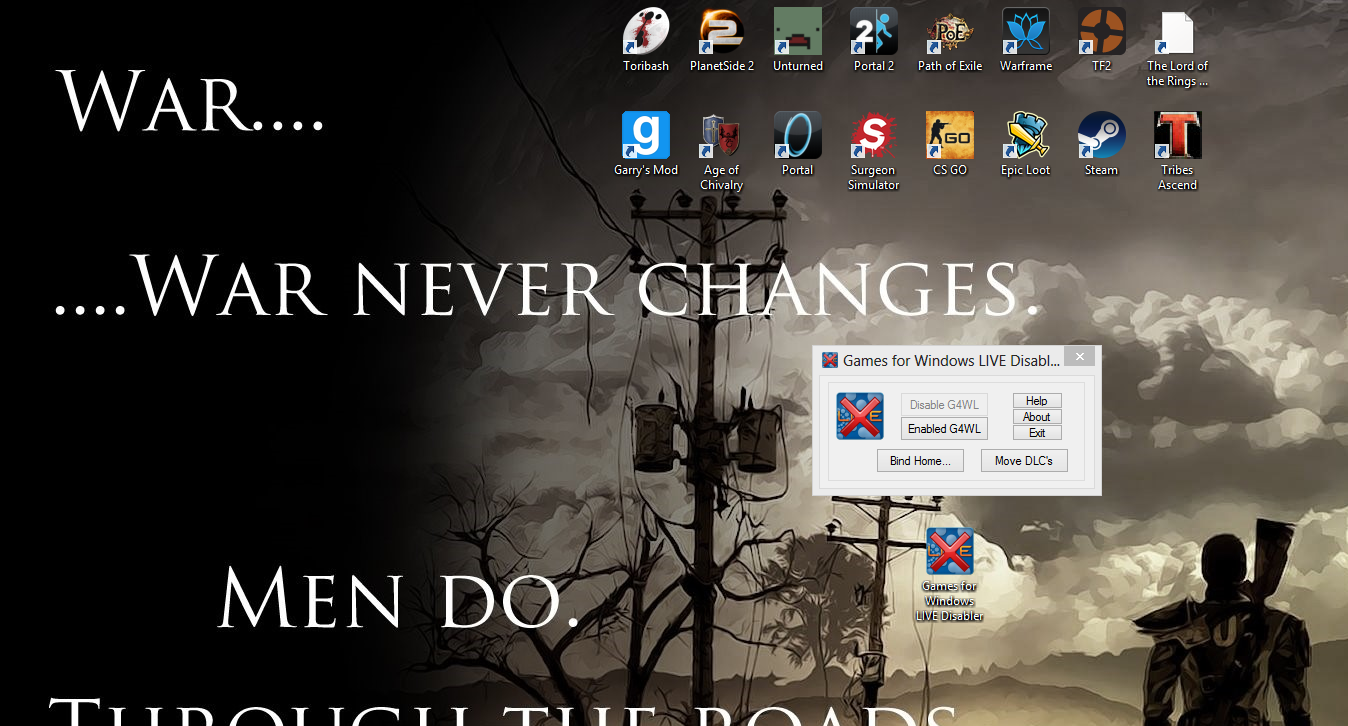Click the Disabler window title bar icon

pyautogui.click(x=829, y=360)
